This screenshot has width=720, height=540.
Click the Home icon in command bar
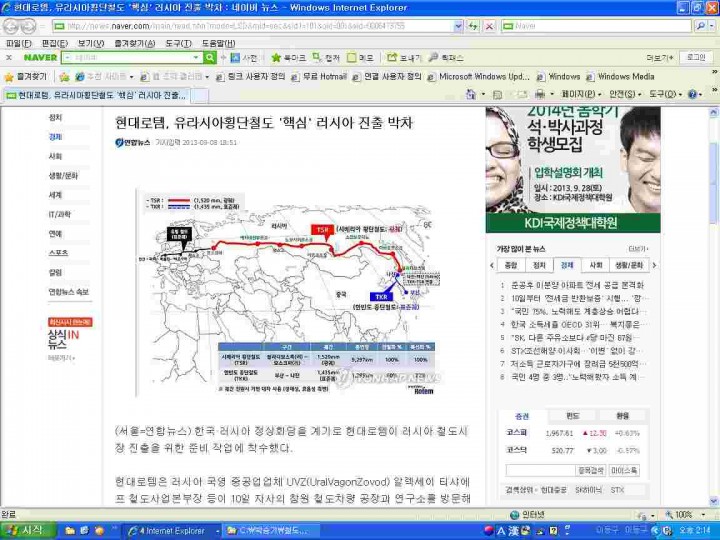(x=471, y=94)
